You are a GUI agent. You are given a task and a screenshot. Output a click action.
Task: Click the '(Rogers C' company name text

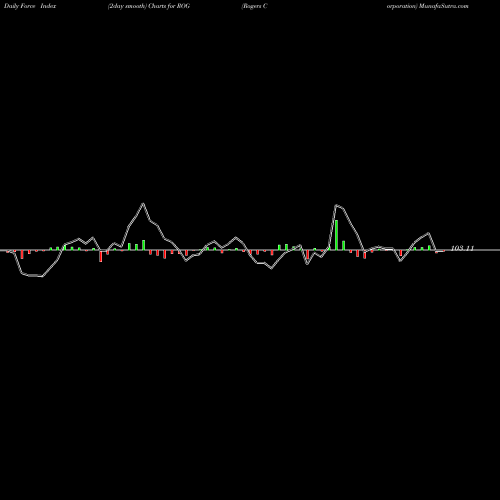(x=254, y=6)
